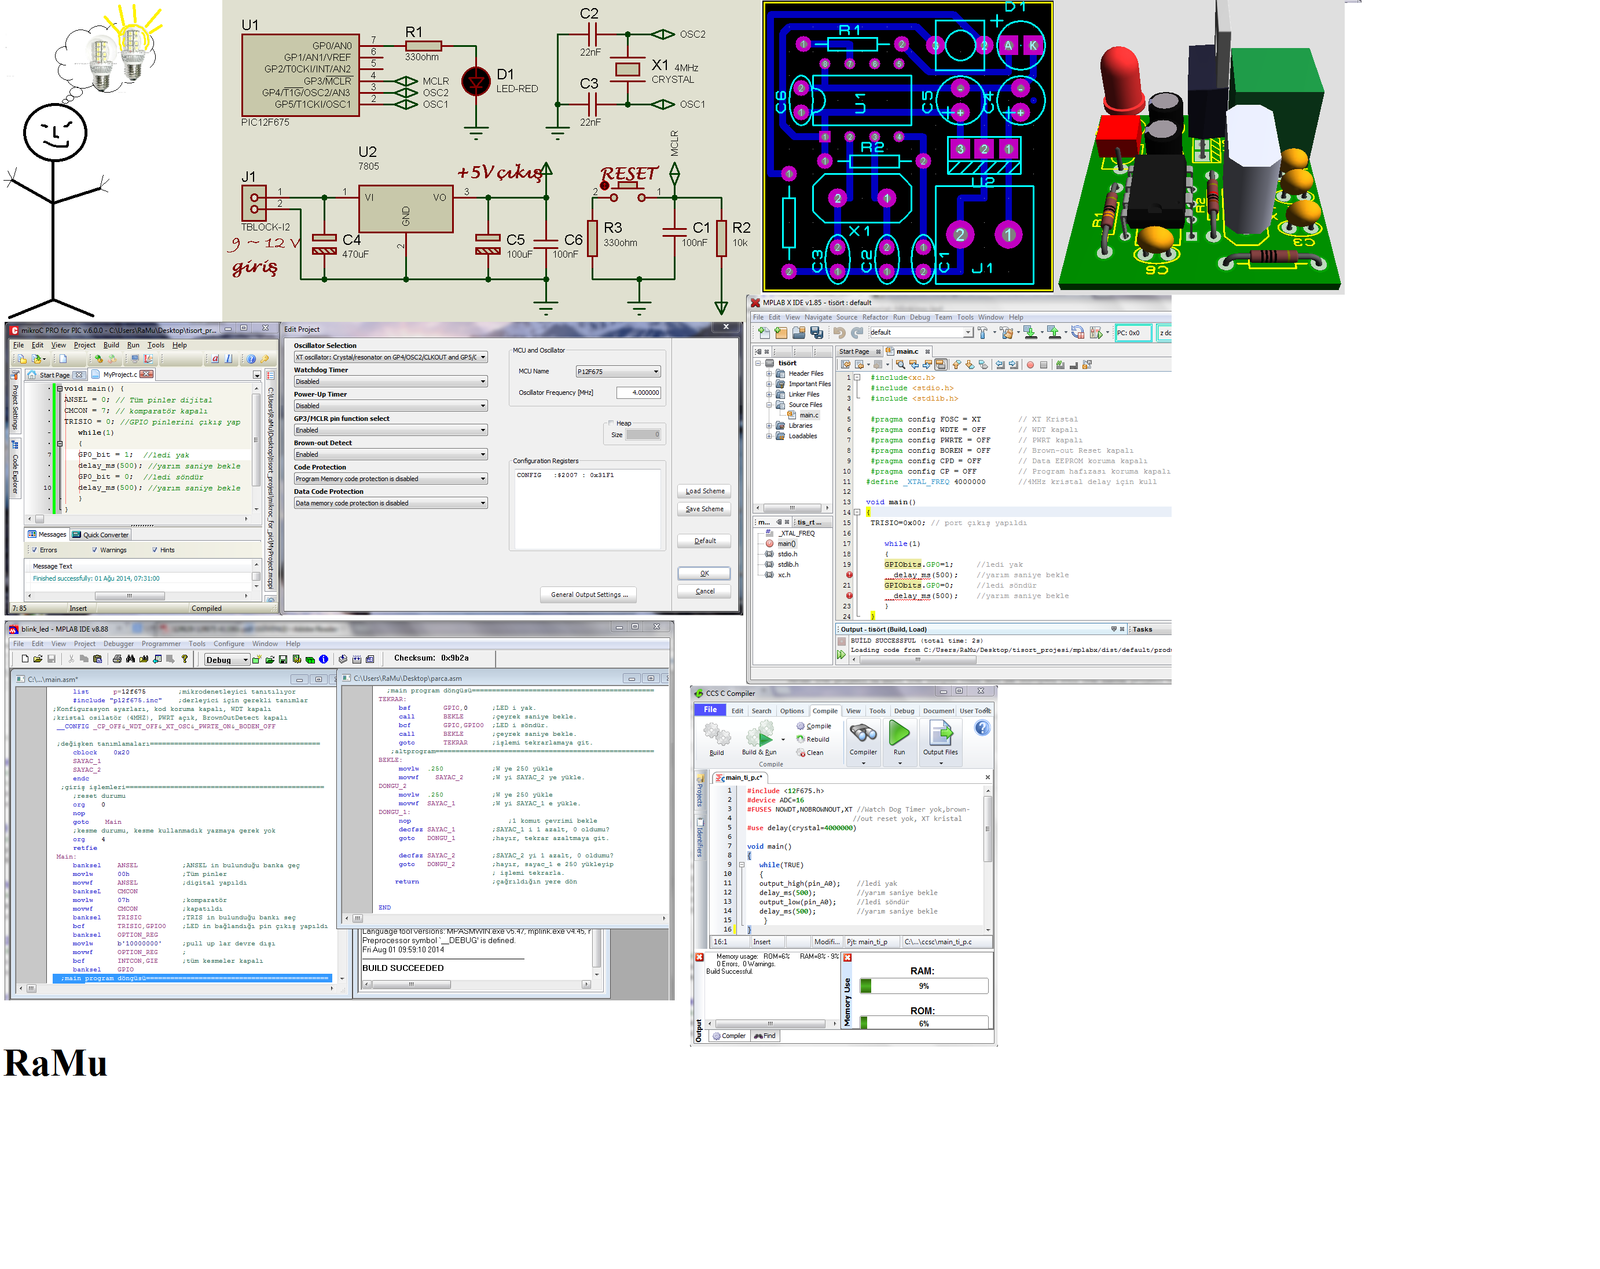
Task: Open Debug configuration dropdown in MPLAB IDE v8.88
Action: 227,660
